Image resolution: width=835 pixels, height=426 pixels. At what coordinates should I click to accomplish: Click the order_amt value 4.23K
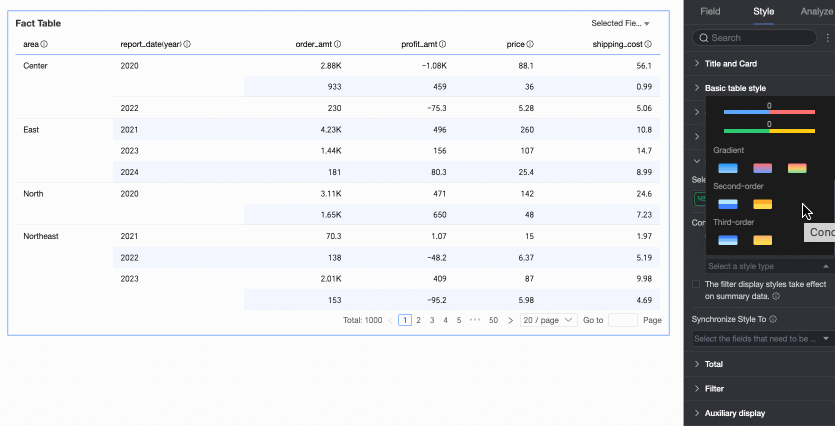331,130
